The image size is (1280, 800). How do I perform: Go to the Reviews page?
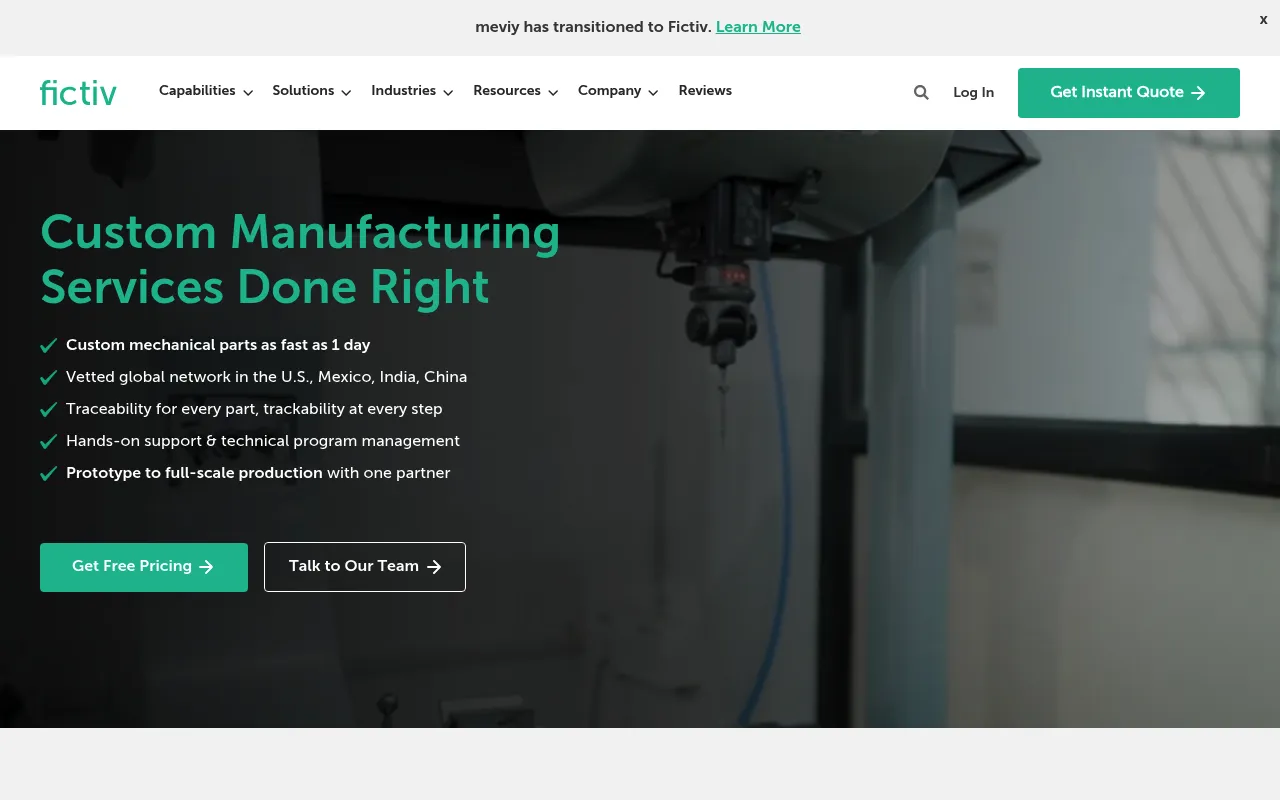(x=705, y=91)
